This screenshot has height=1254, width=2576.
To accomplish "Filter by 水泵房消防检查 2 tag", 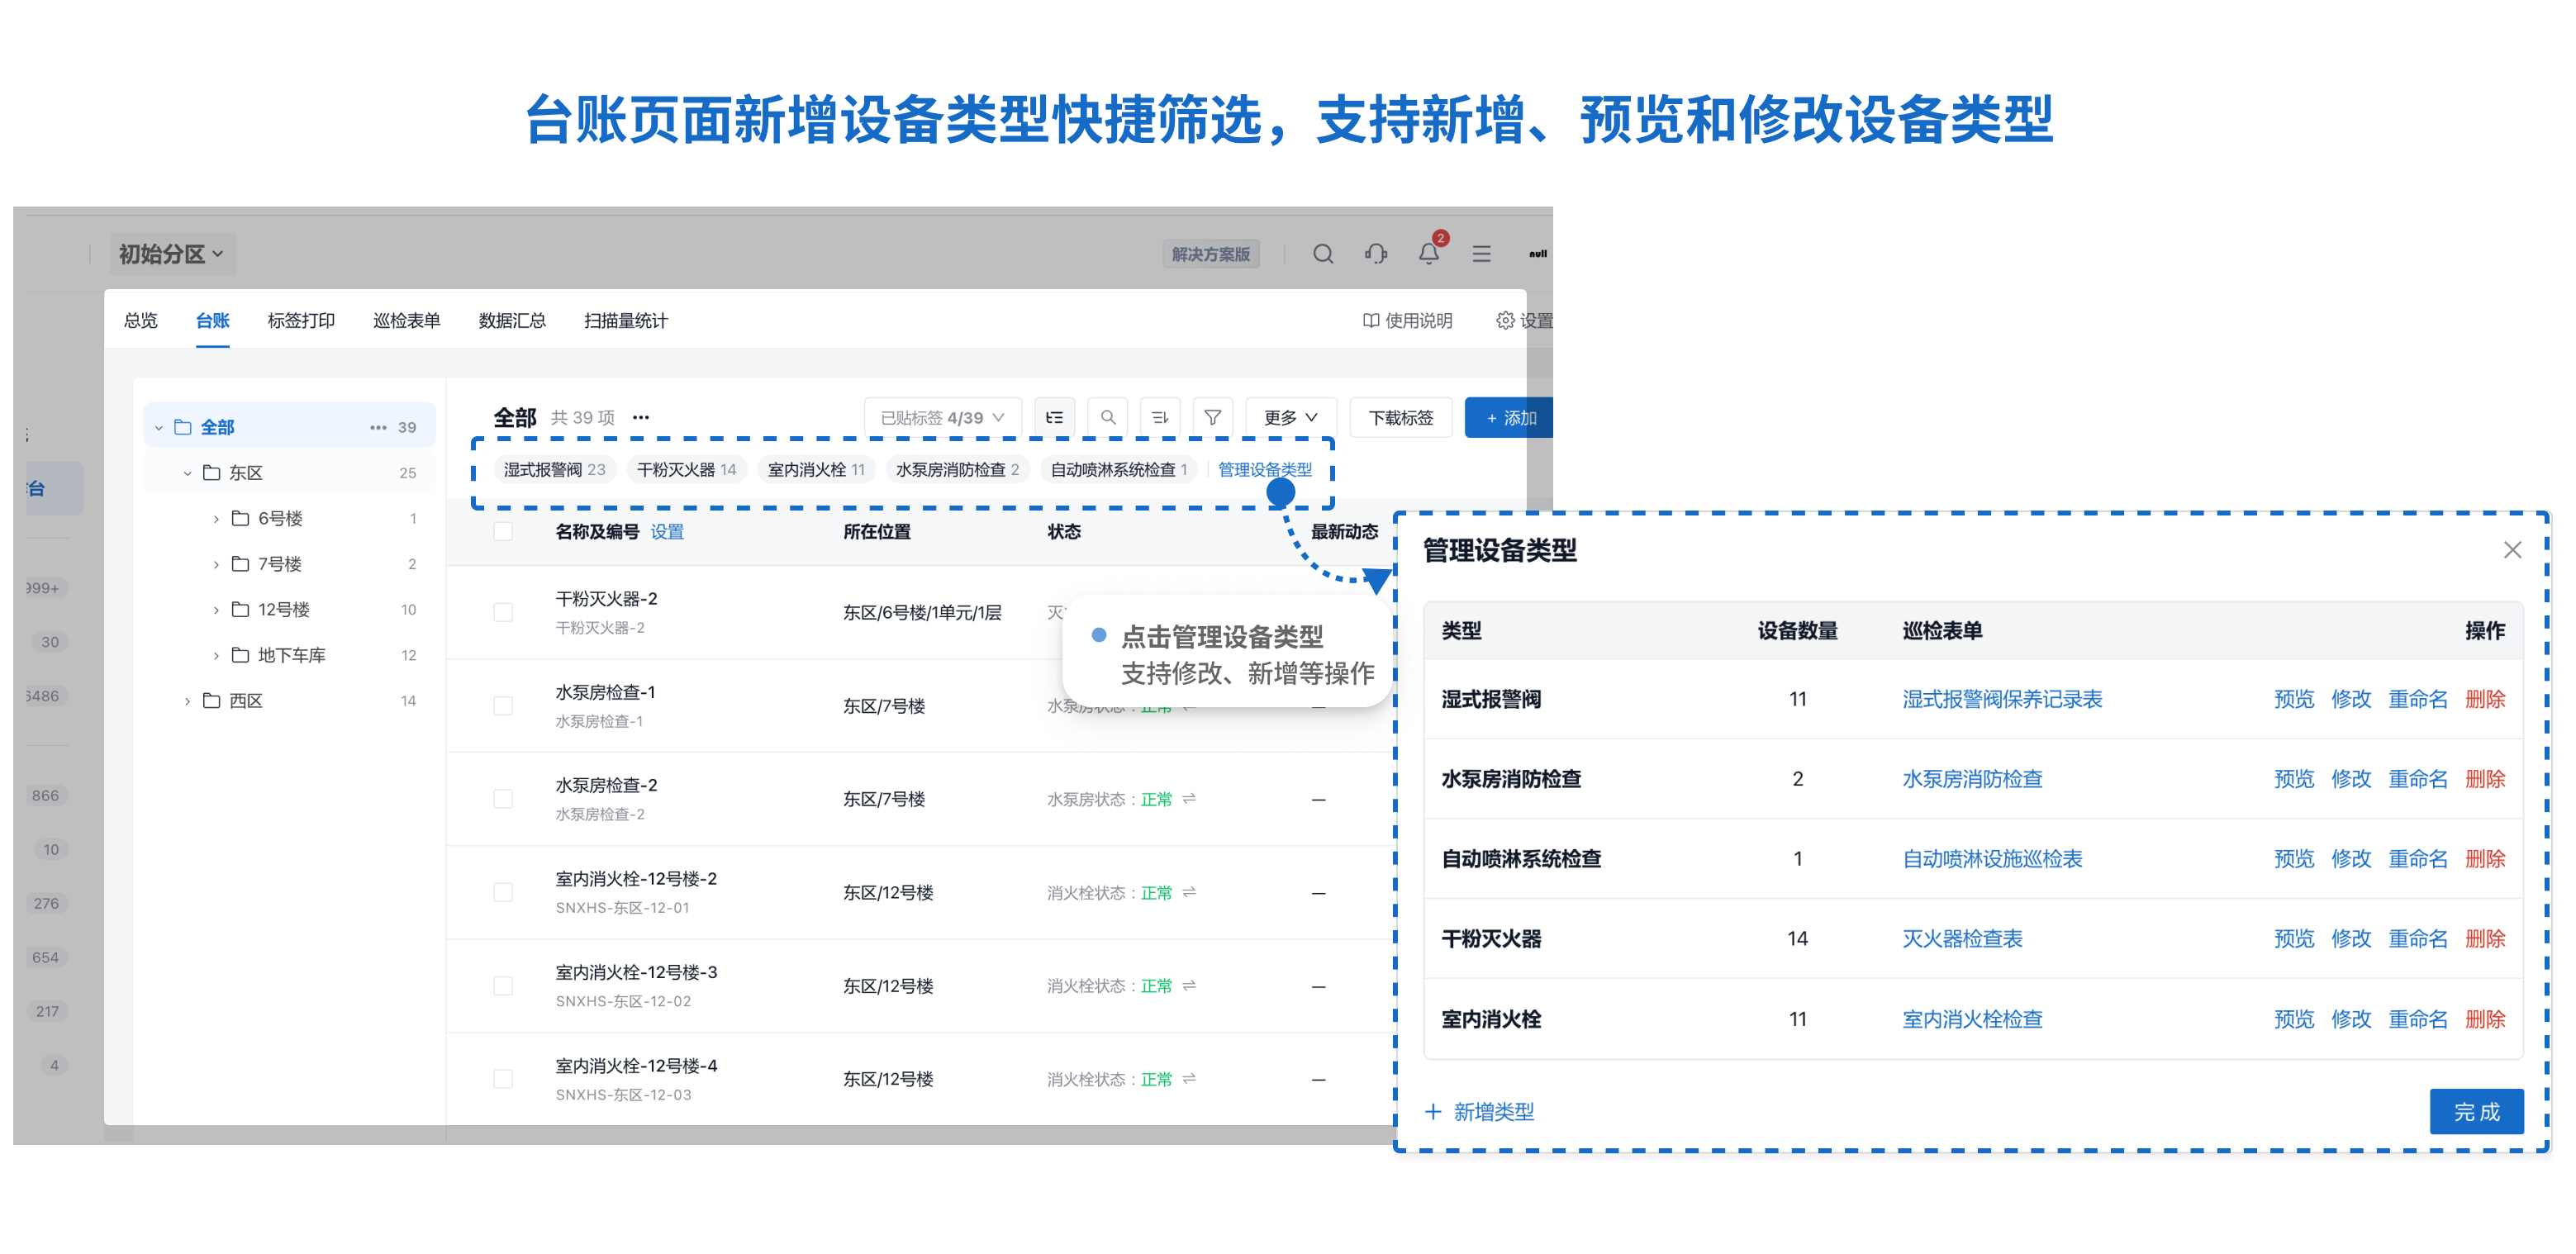I will pos(957,470).
